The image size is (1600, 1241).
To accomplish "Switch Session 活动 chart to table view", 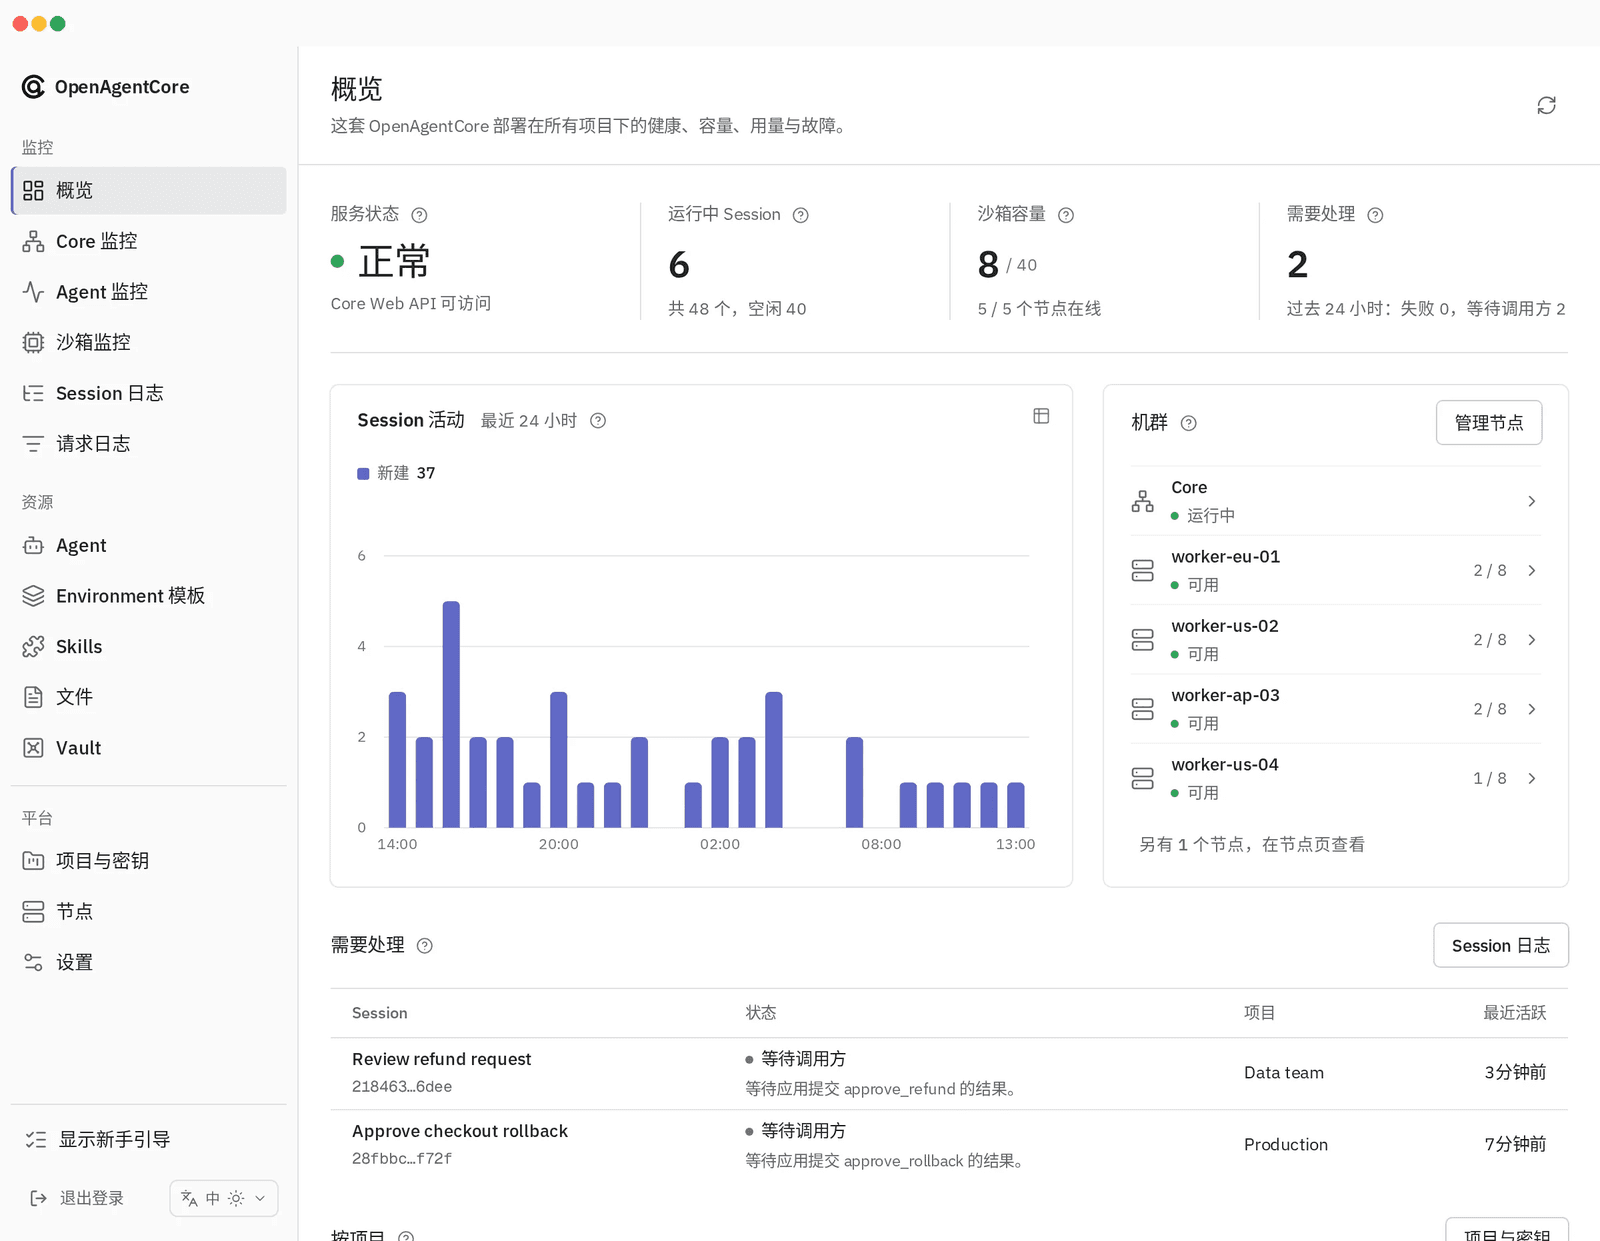I will (1041, 416).
